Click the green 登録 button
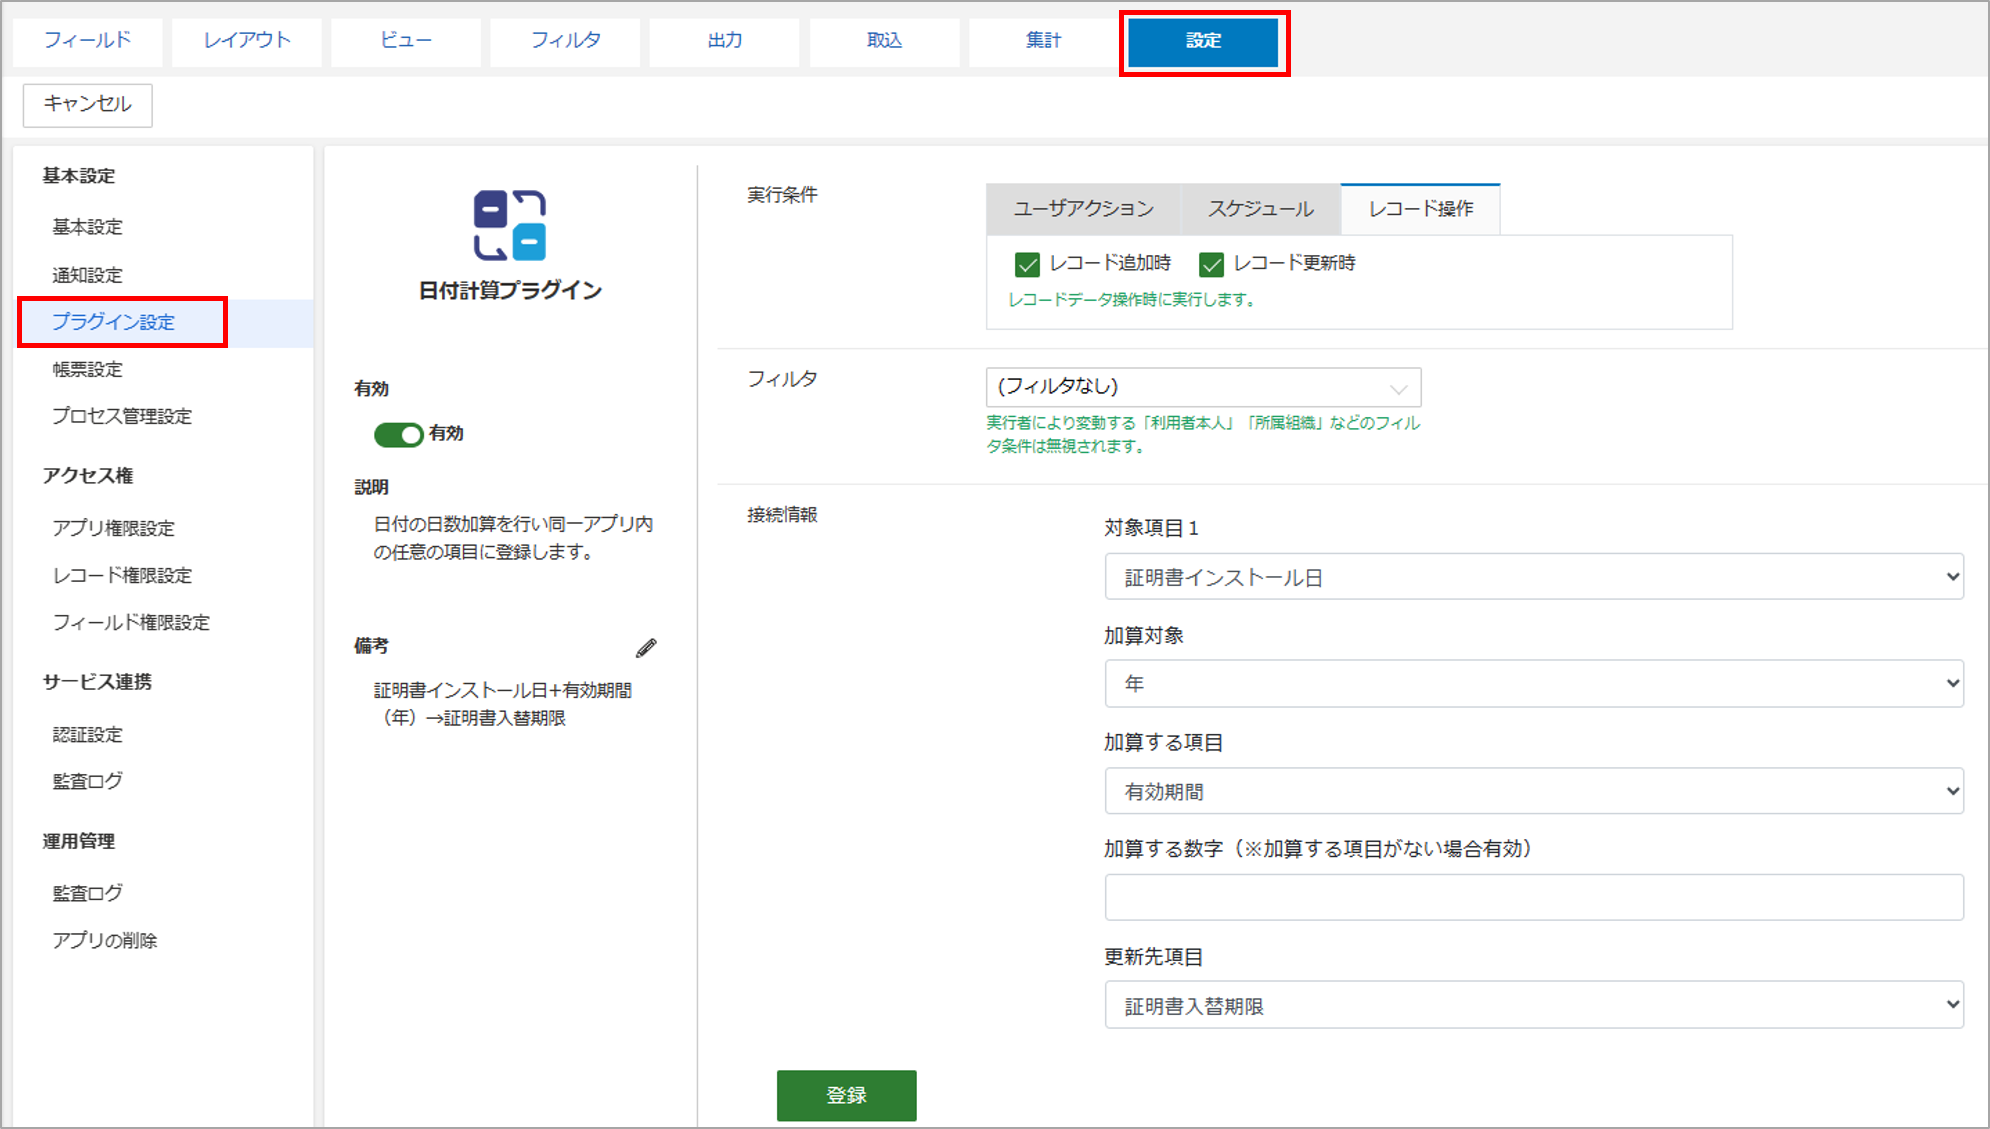Viewport: 1990px width, 1129px height. click(846, 1095)
